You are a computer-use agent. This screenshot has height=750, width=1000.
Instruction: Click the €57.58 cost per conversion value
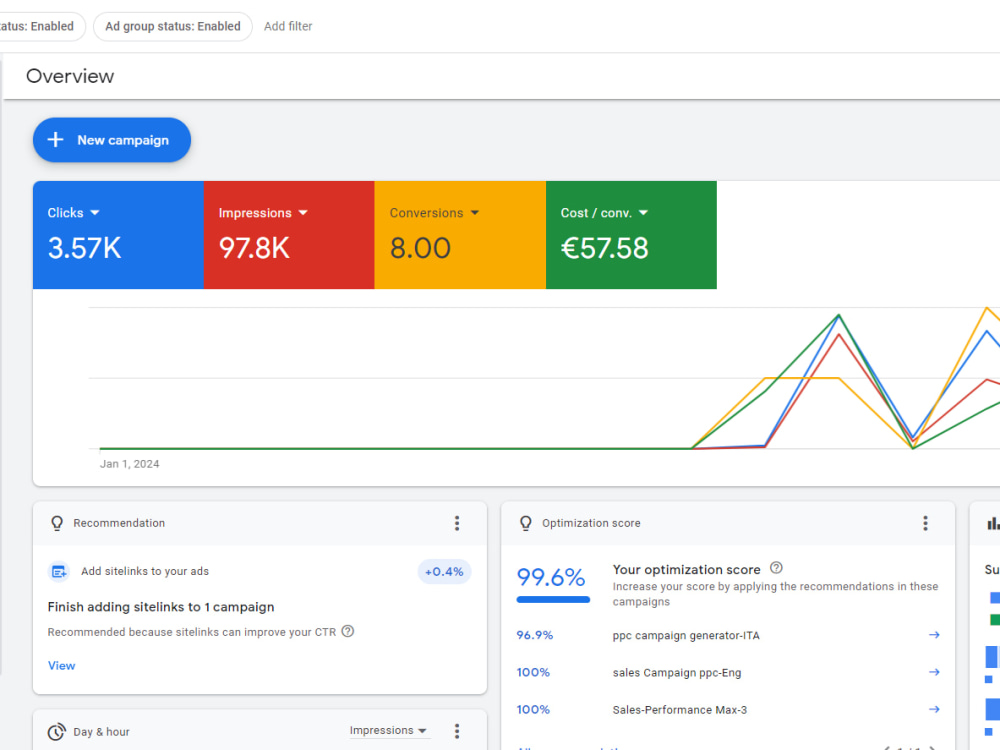[x=604, y=248]
